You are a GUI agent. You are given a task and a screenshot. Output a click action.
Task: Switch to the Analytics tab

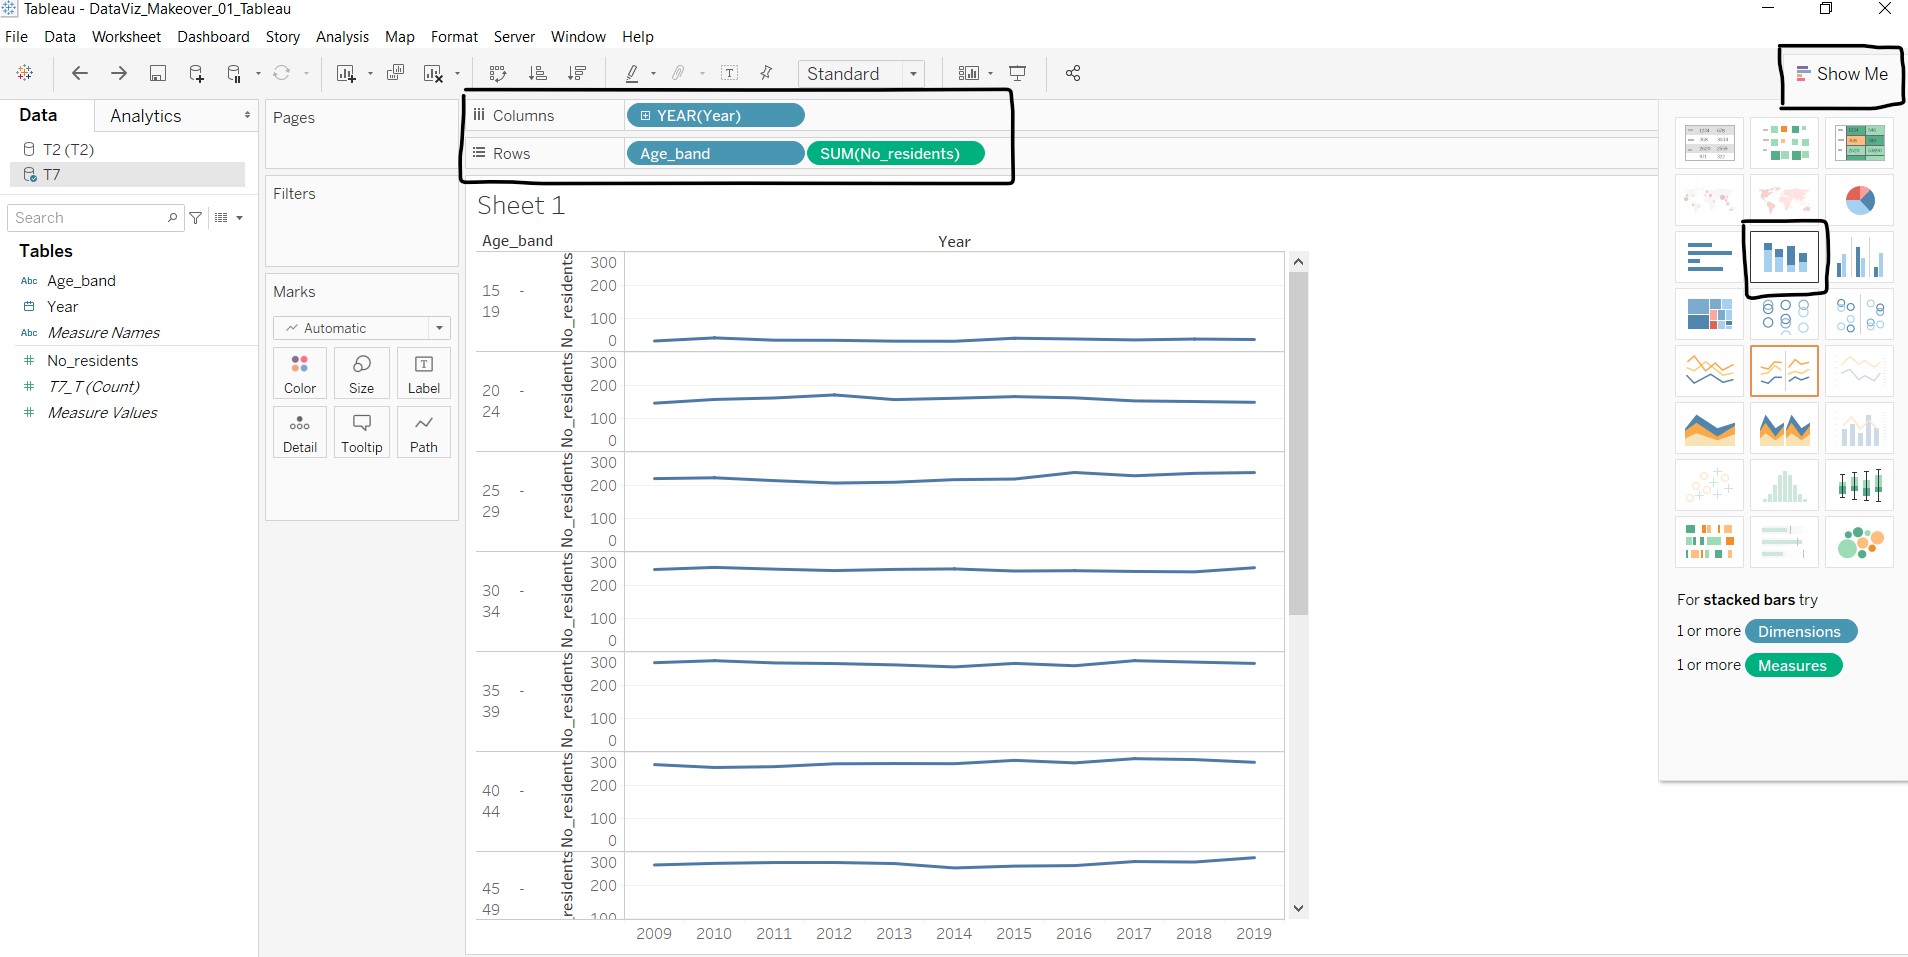coord(145,115)
